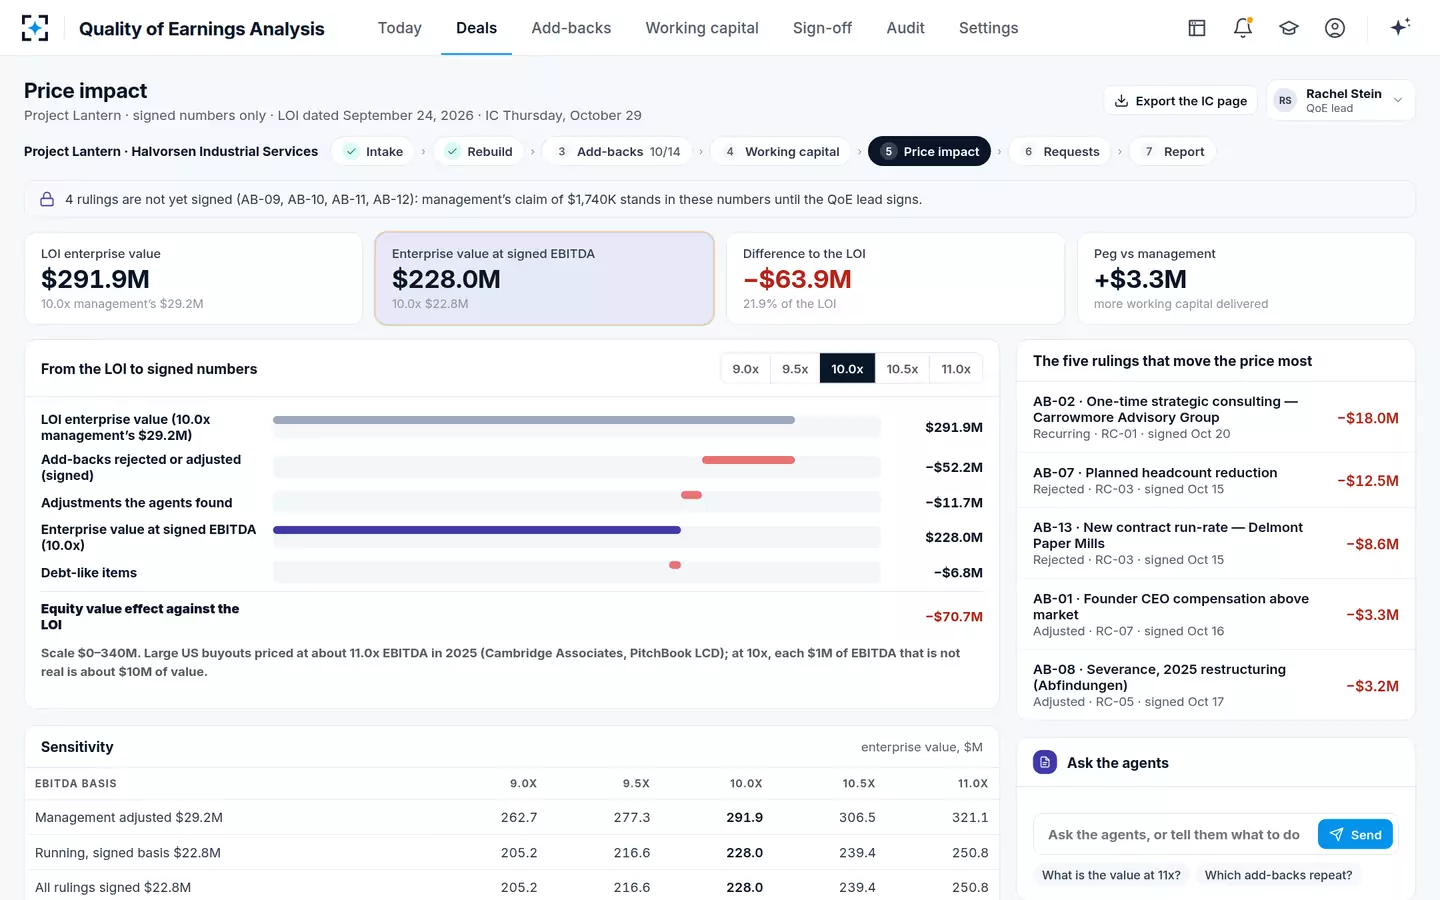1440x900 pixels.
Task: Choose suggestion Which add-backs repeat?
Action: pyautogui.click(x=1278, y=875)
